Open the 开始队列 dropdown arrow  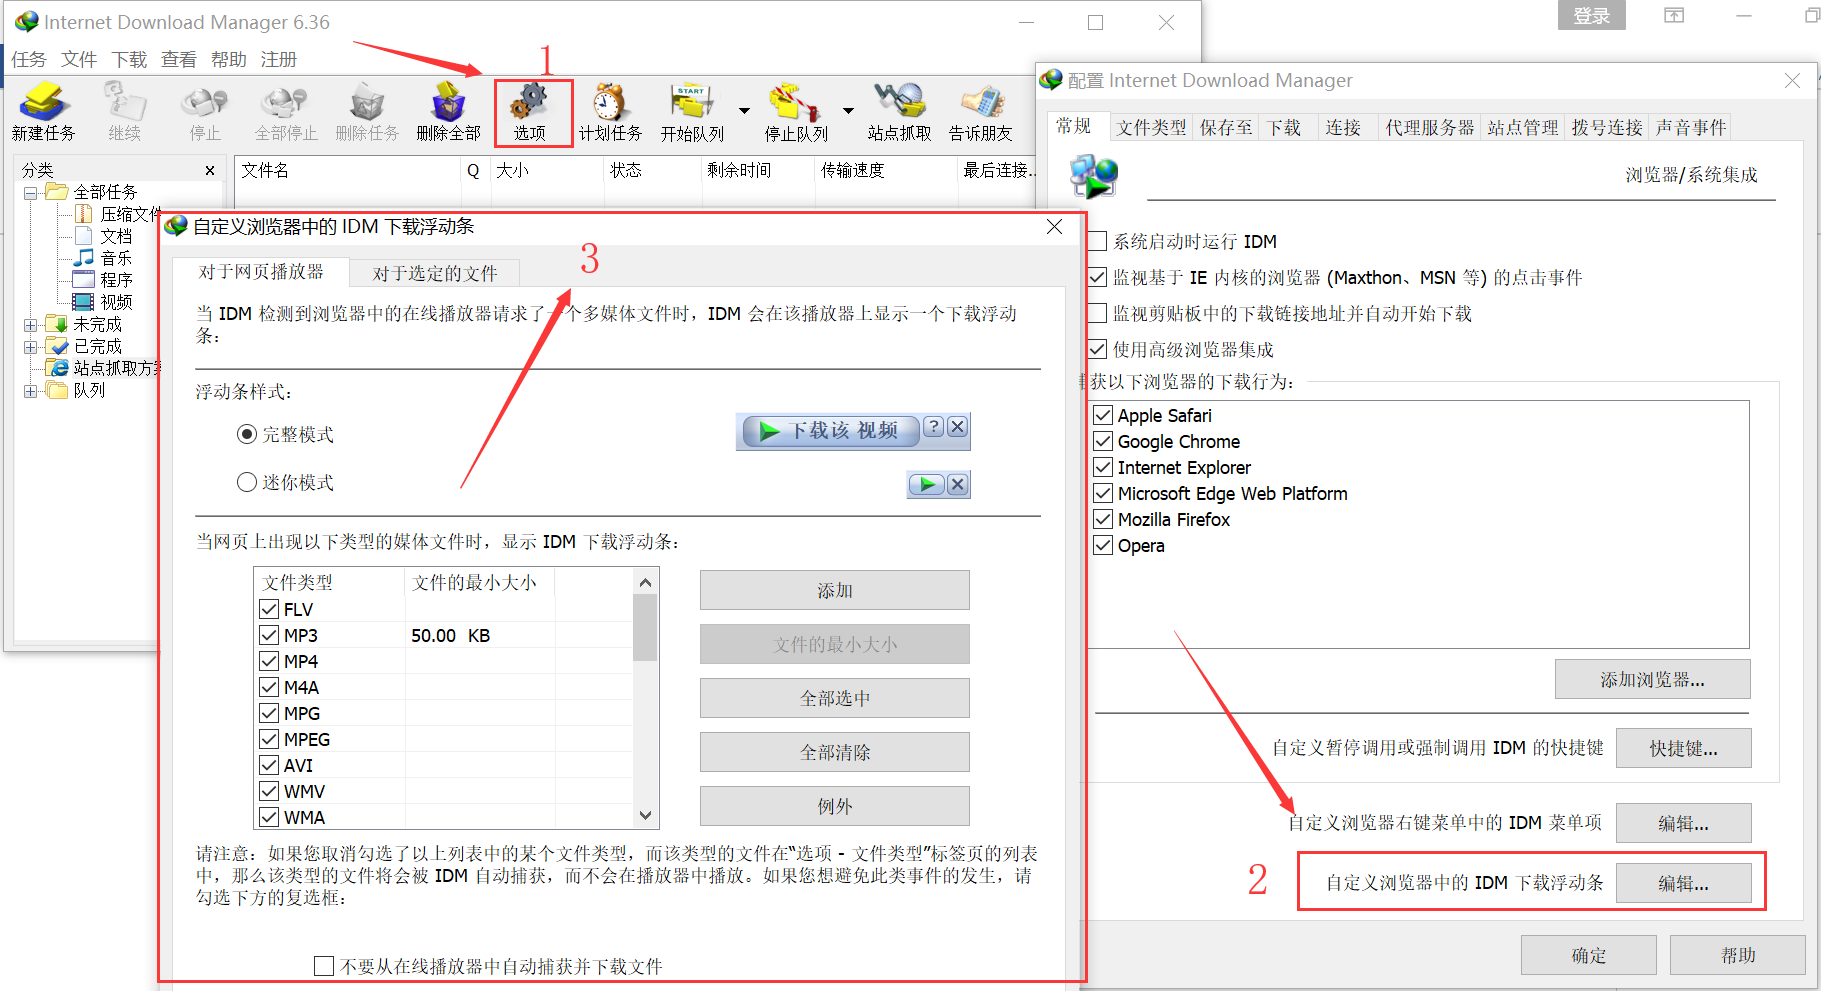coord(744,111)
